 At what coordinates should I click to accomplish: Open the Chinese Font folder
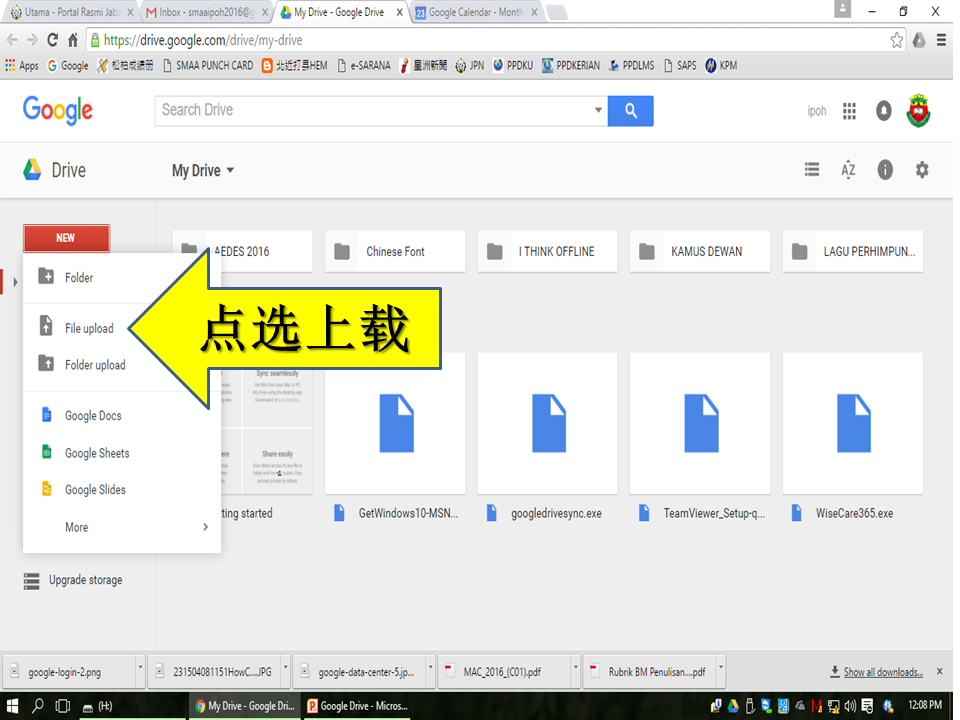coord(395,251)
